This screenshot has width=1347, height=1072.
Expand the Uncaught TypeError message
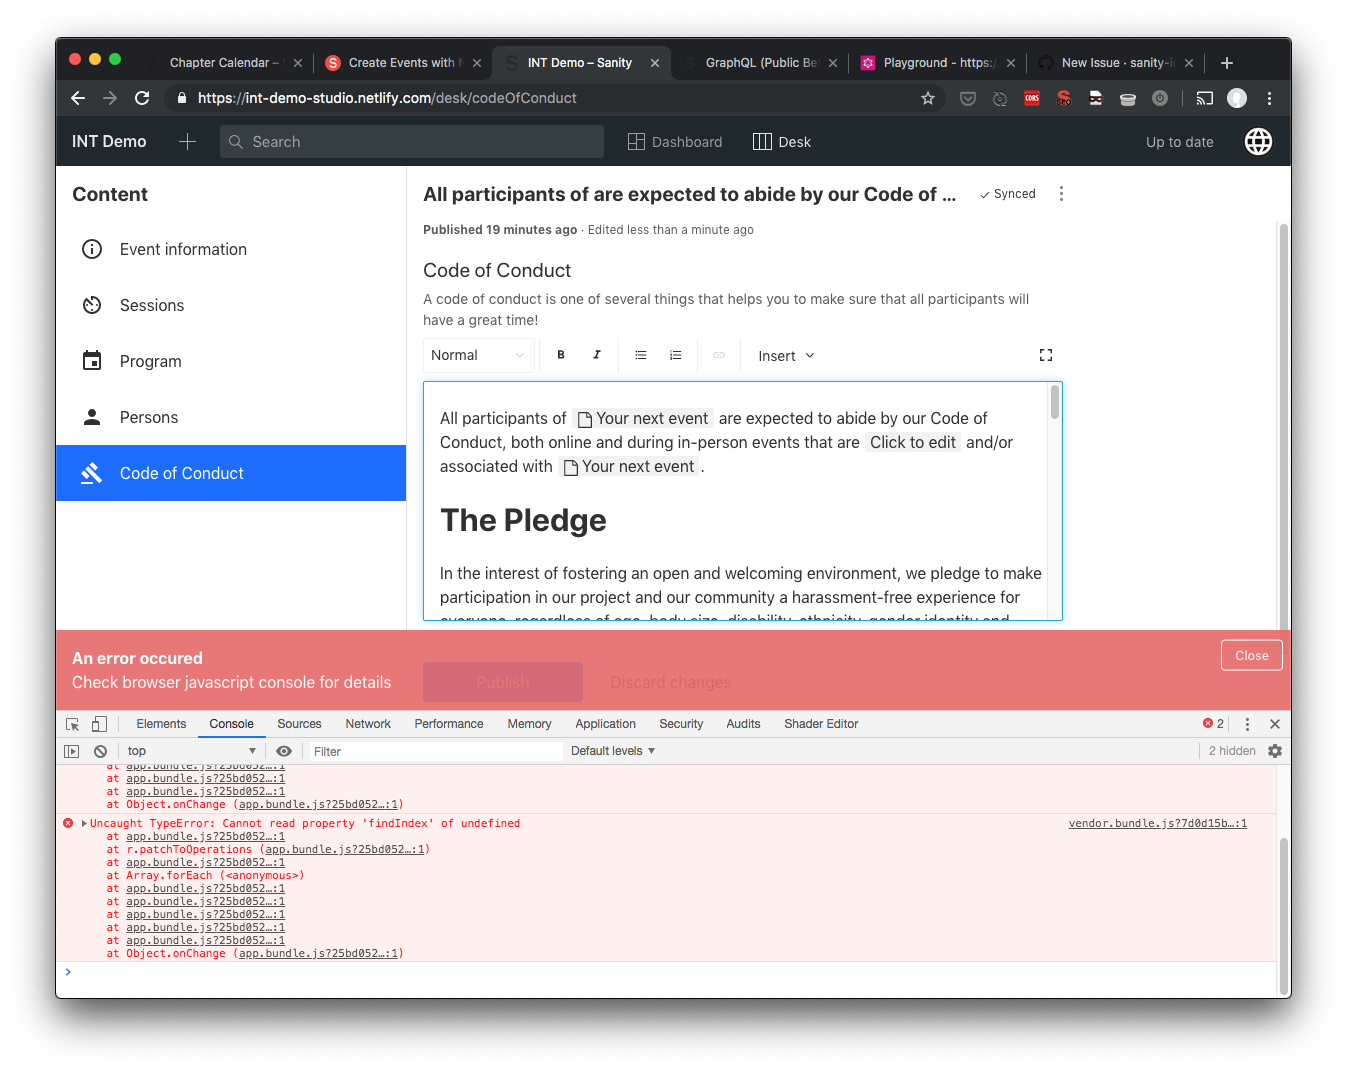(84, 824)
